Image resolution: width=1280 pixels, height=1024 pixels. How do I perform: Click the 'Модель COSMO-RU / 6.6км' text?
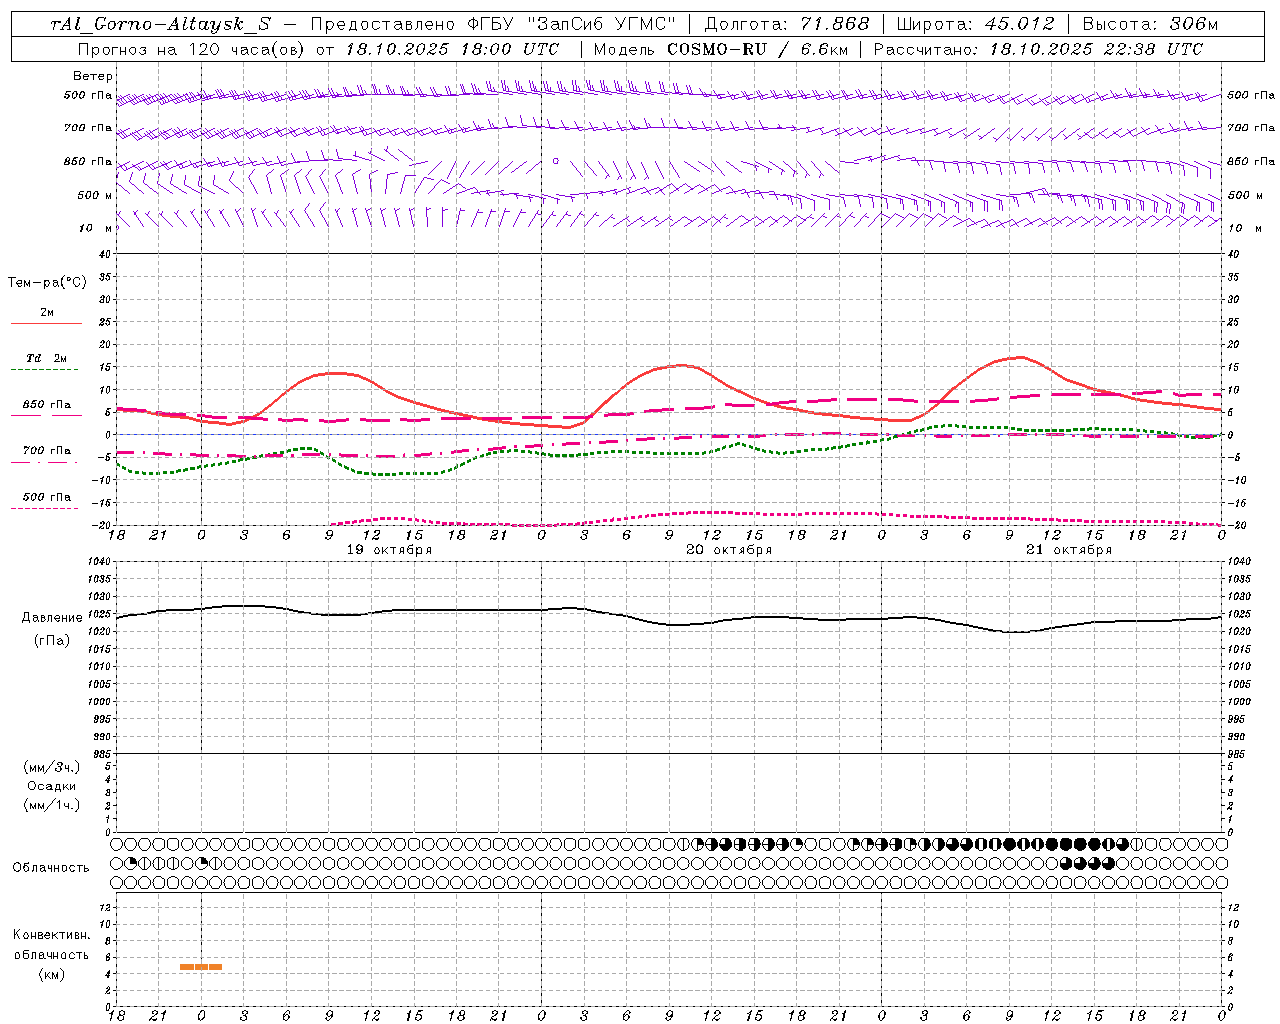[x=720, y=49]
